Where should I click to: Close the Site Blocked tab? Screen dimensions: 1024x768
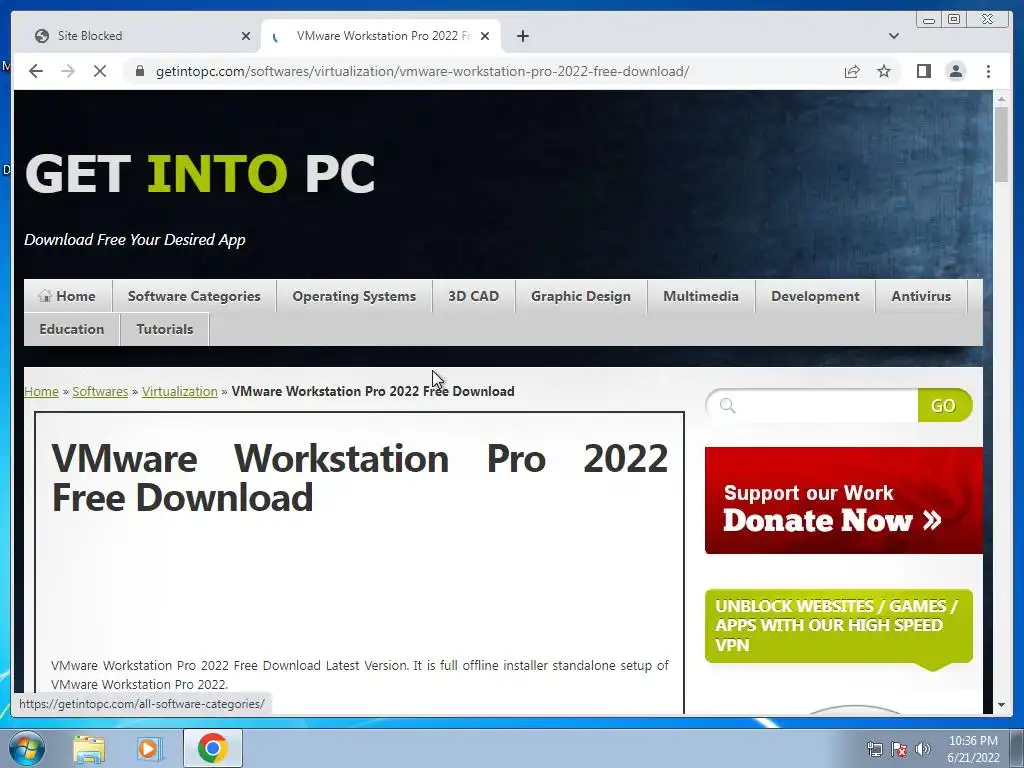pos(246,36)
